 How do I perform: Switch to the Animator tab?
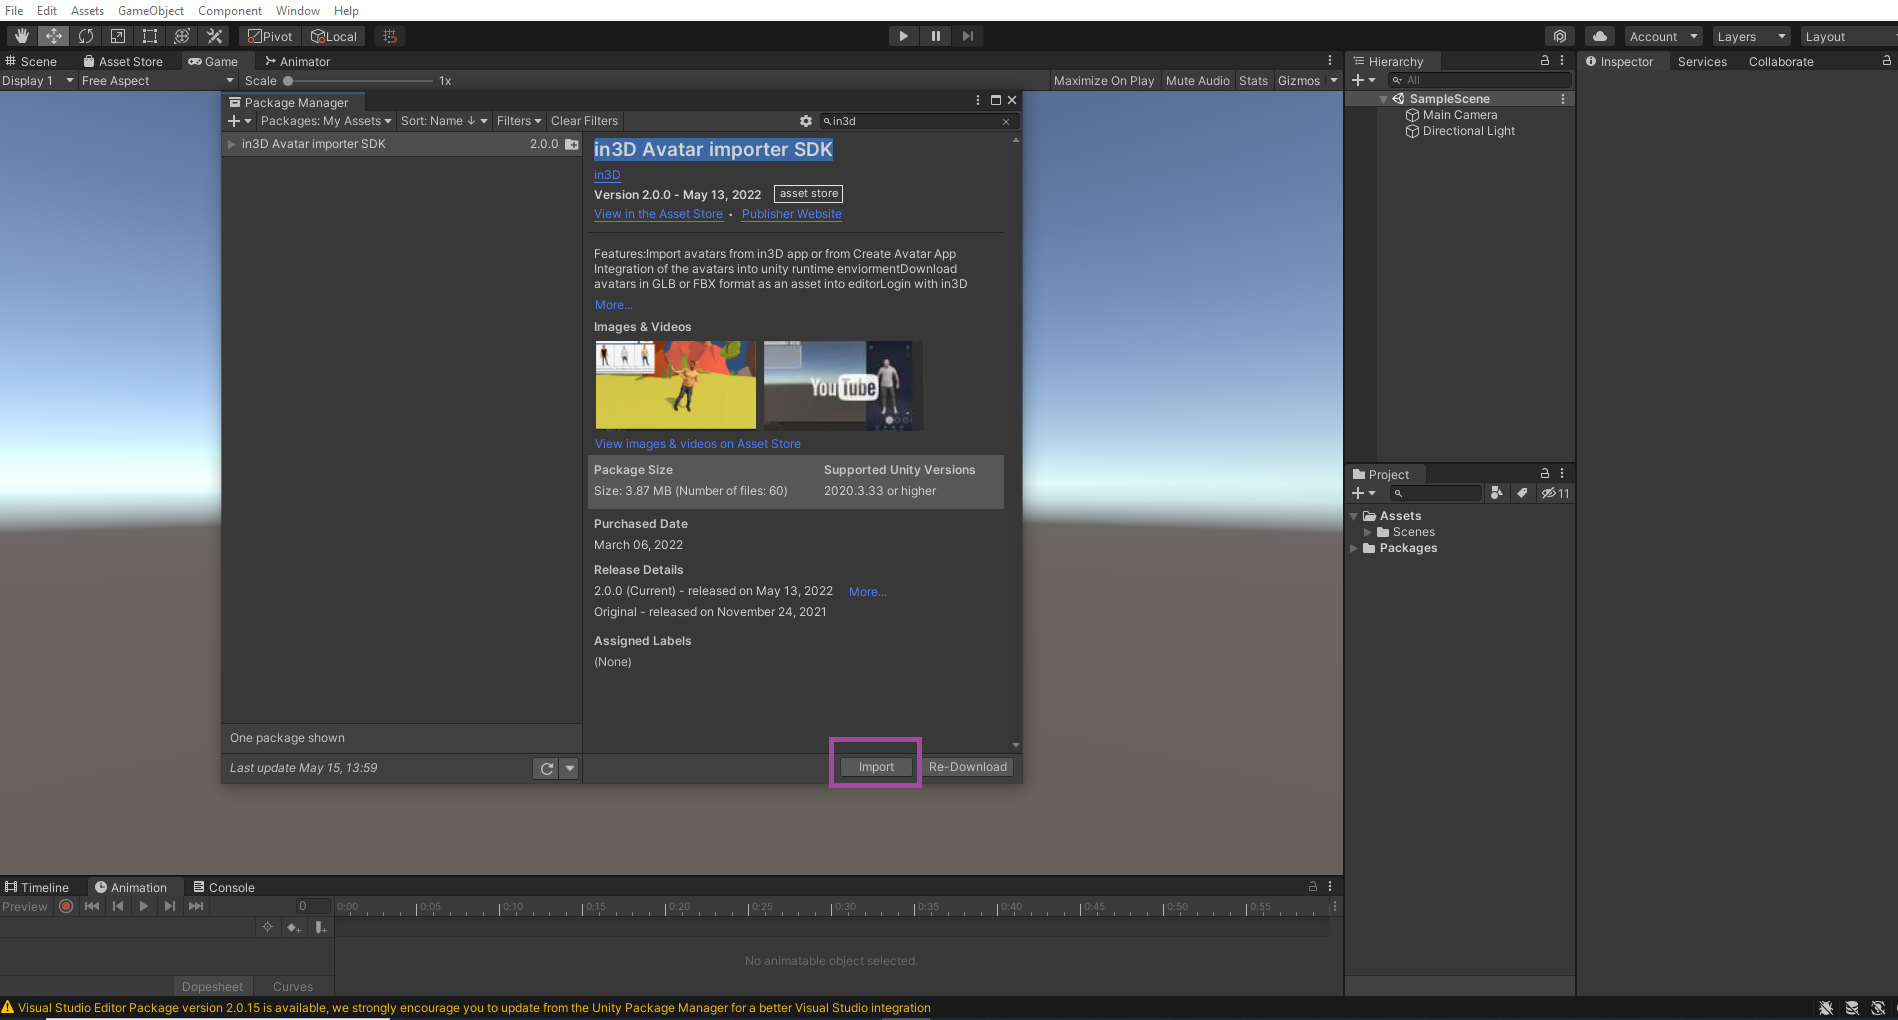click(x=298, y=61)
